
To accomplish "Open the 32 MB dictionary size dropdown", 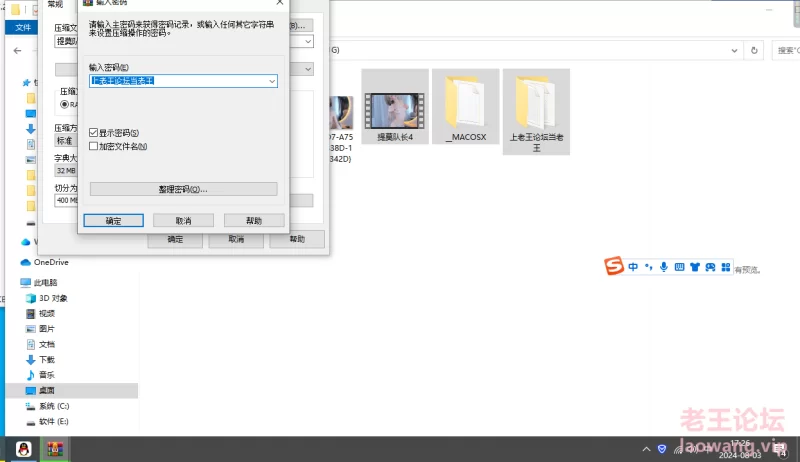I will click(66, 170).
